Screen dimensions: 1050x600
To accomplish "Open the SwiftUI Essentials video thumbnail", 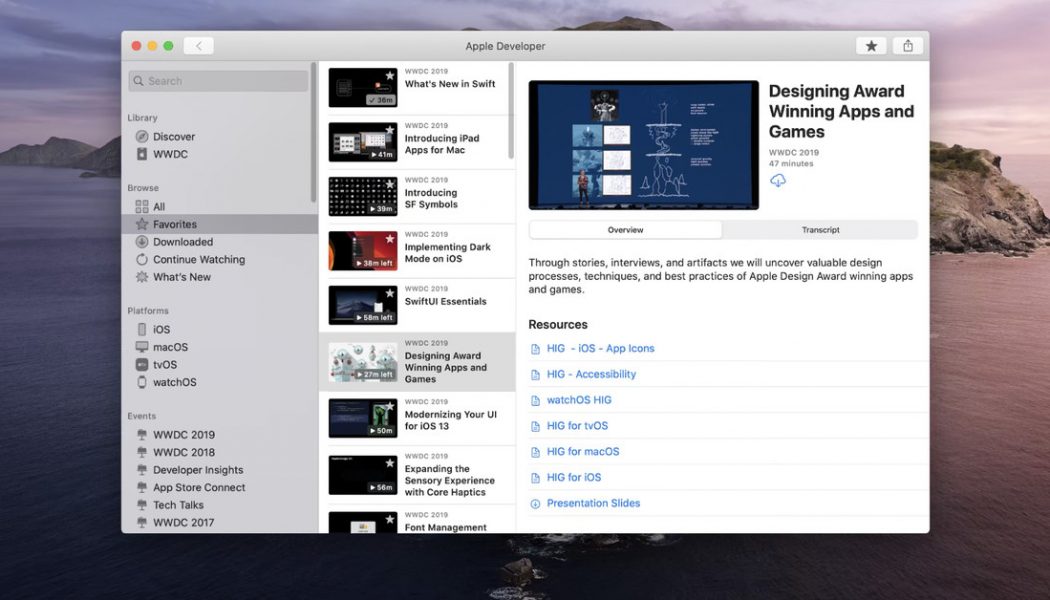I will (x=362, y=305).
